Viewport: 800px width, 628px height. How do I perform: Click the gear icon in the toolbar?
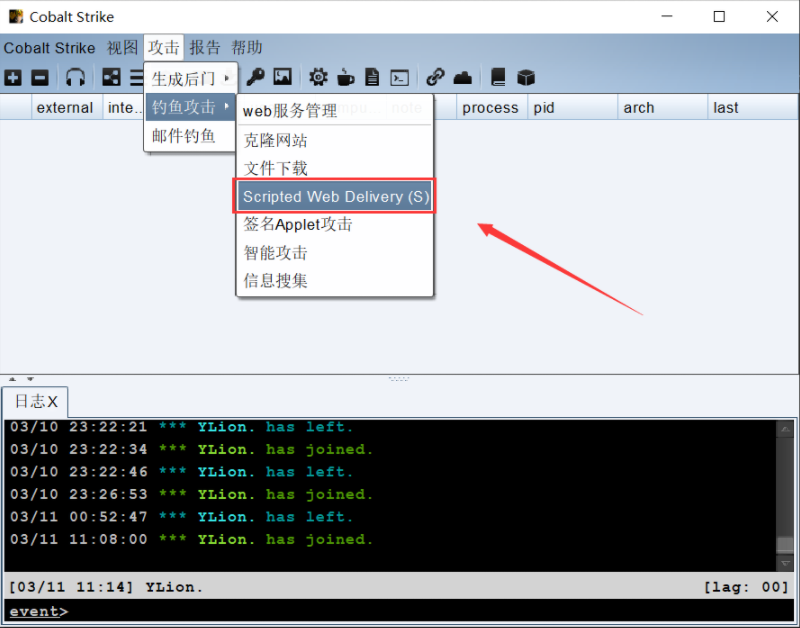pyautogui.click(x=318, y=78)
